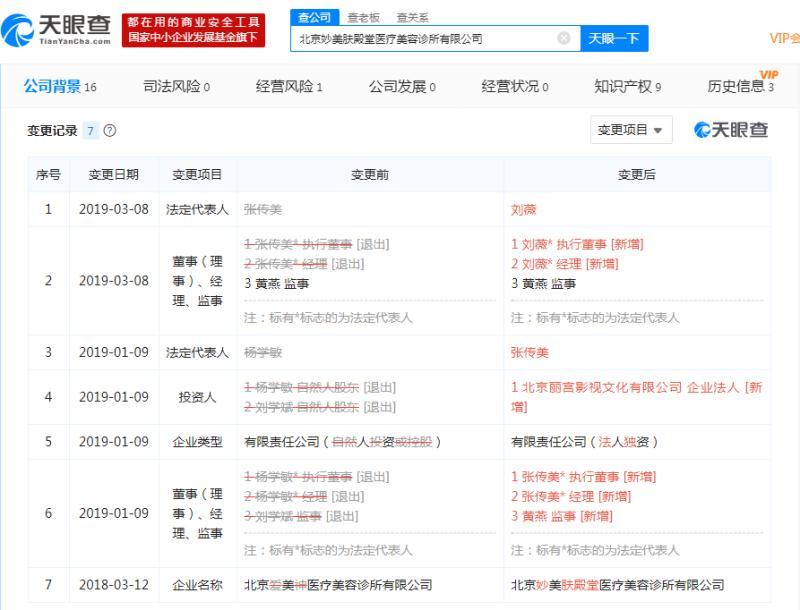The image size is (800, 610).
Task: Switch to the 查老板 search tab
Action: [364, 18]
